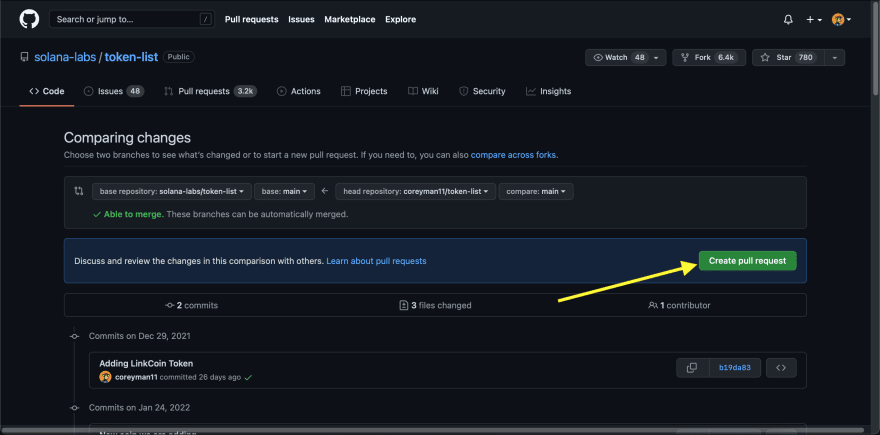Image resolution: width=880 pixels, height=435 pixels.
Task: Open the base: main branch dropdown
Action: tap(285, 191)
